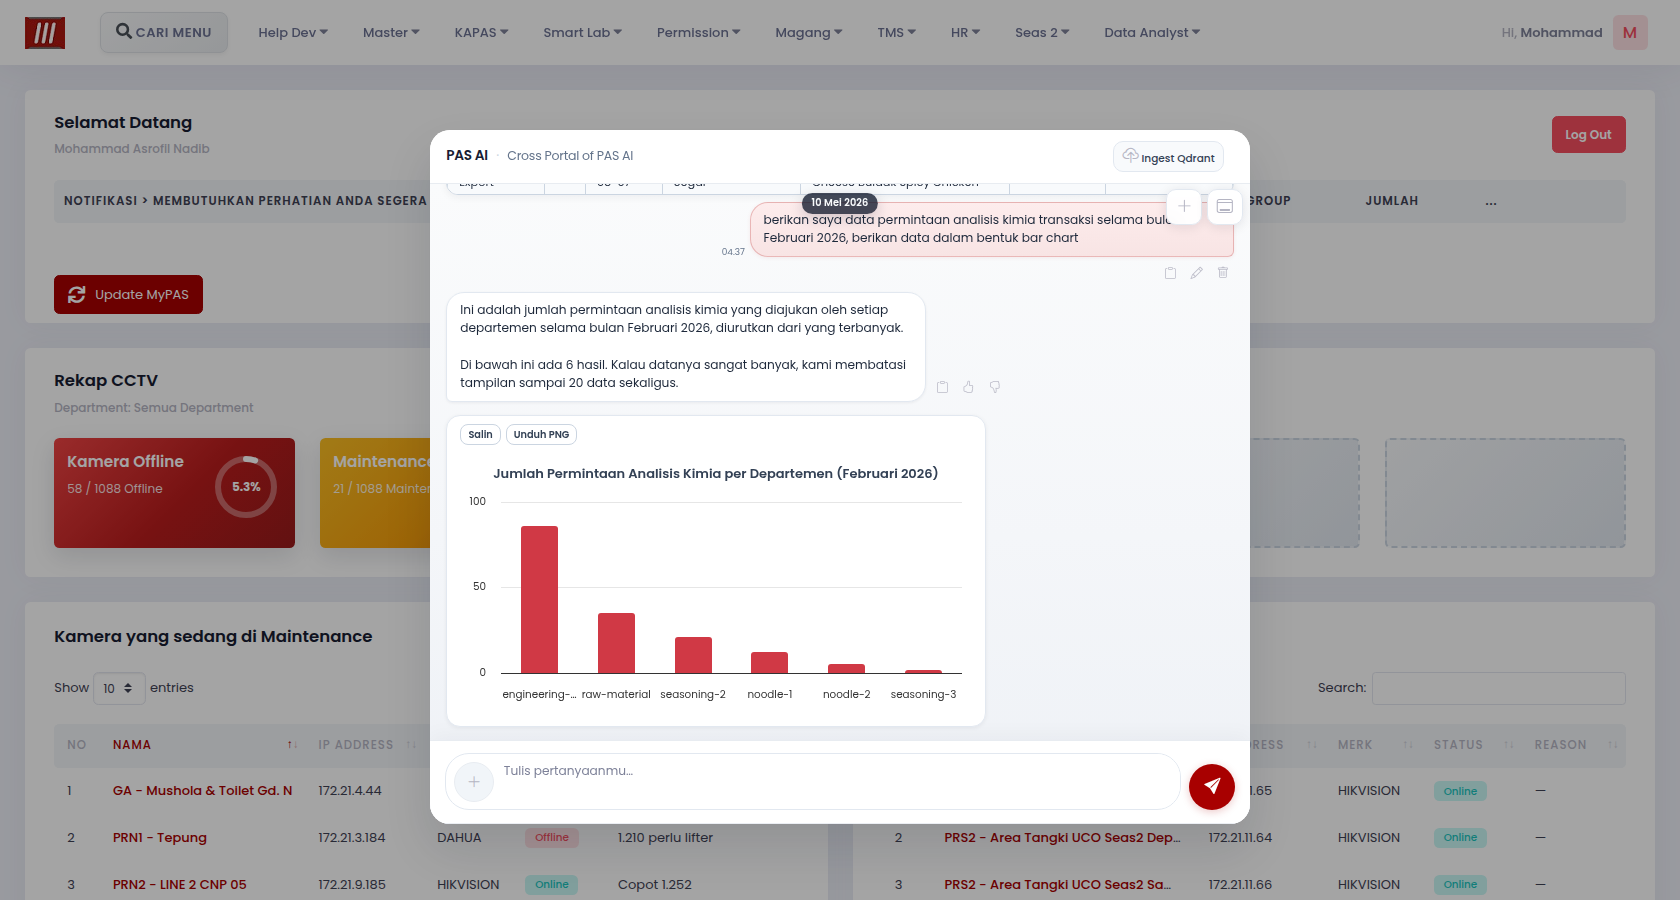Click the Kamera Offline red card
The height and width of the screenshot is (900, 1680).
click(x=174, y=493)
